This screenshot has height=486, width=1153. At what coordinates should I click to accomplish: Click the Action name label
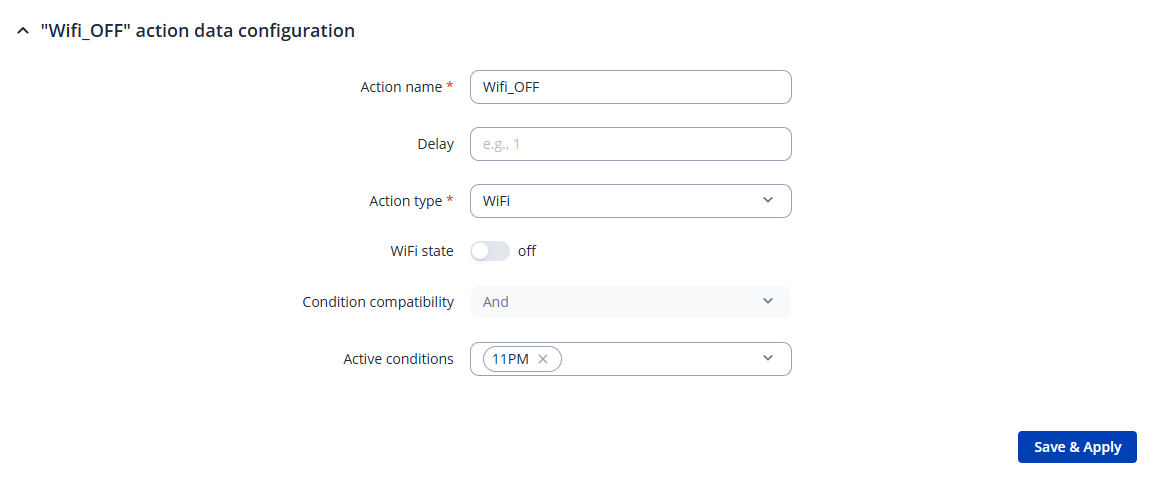click(x=401, y=87)
